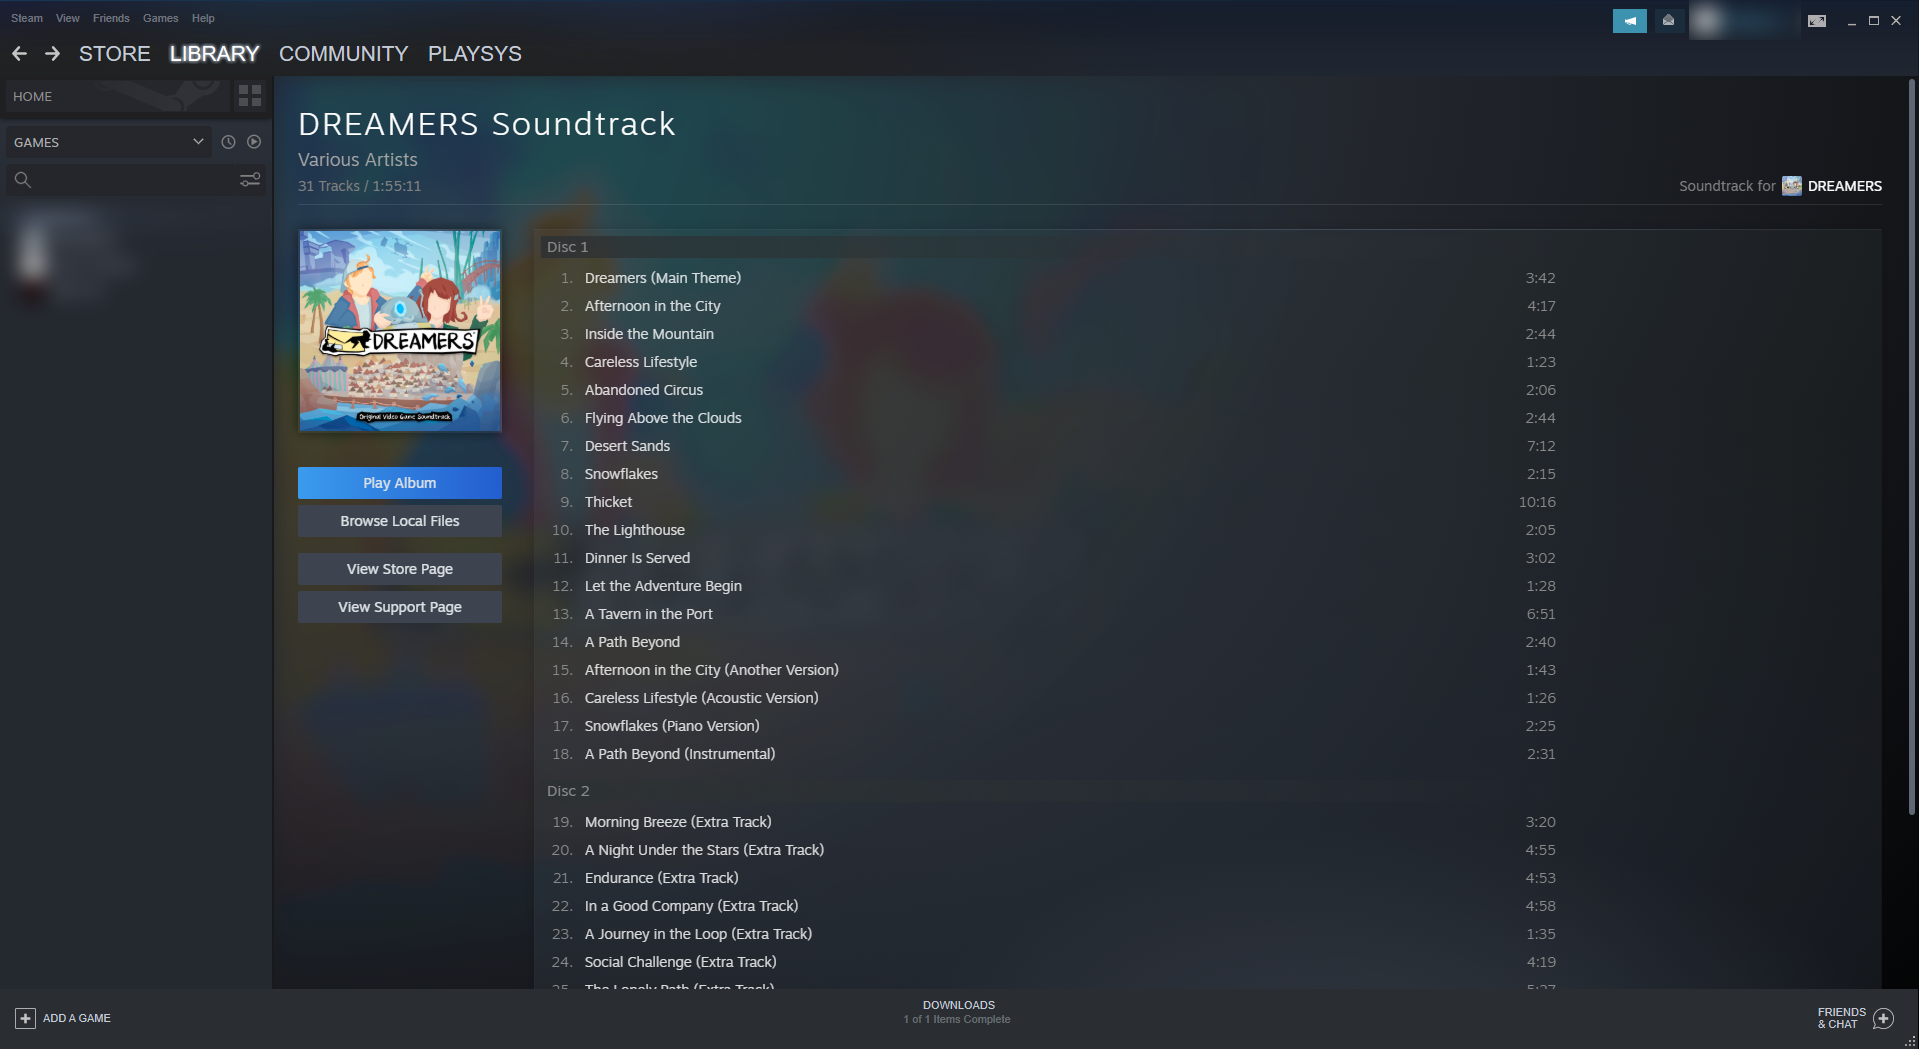Open advanced library filters icon
Screen dimensions: 1919x1049
tap(250, 180)
